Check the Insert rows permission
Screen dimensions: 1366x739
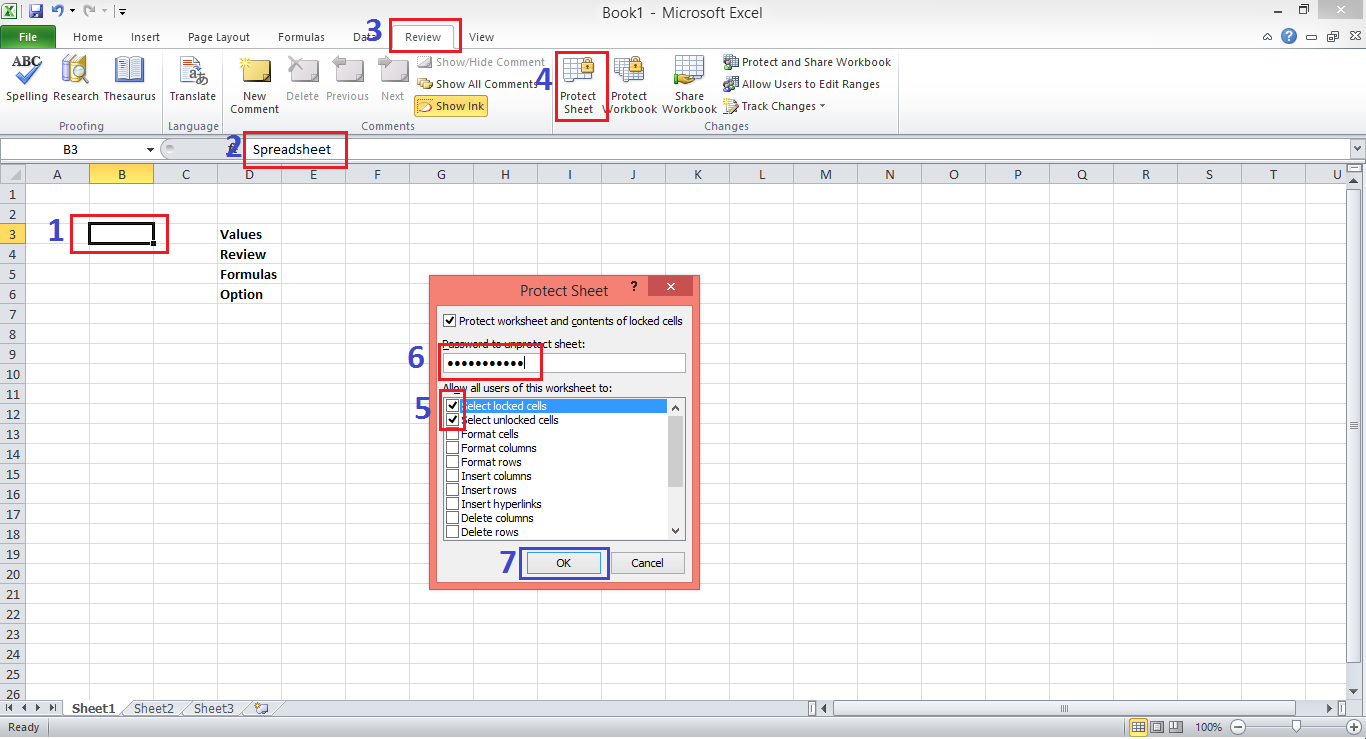[x=452, y=490]
